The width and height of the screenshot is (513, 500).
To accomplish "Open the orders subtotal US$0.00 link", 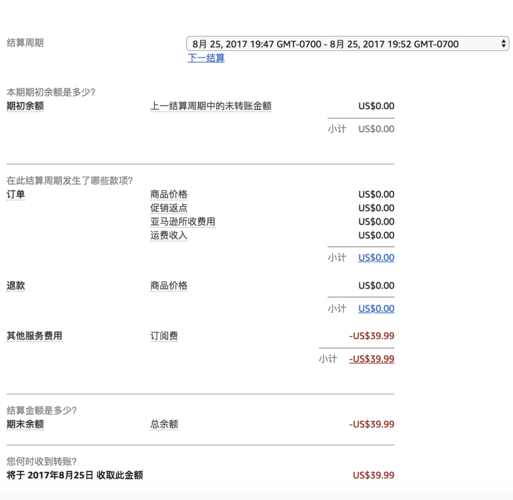I will coord(376,258).
